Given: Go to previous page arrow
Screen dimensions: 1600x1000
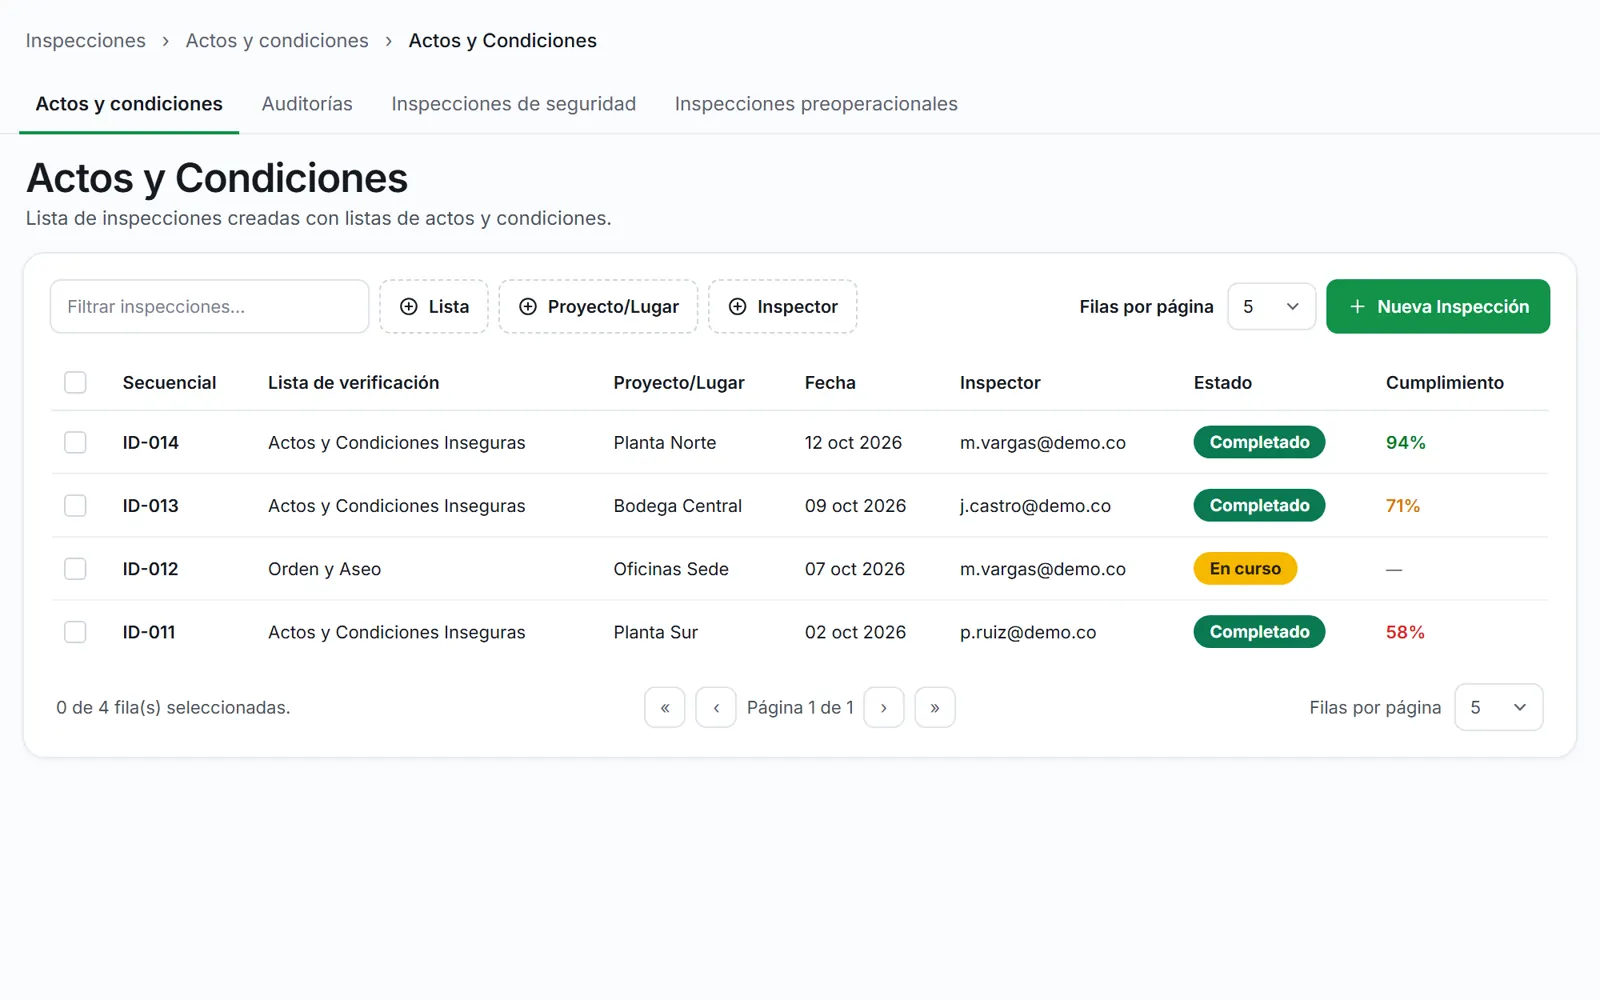Looking at the screenshot, I should tap(716, 707).
